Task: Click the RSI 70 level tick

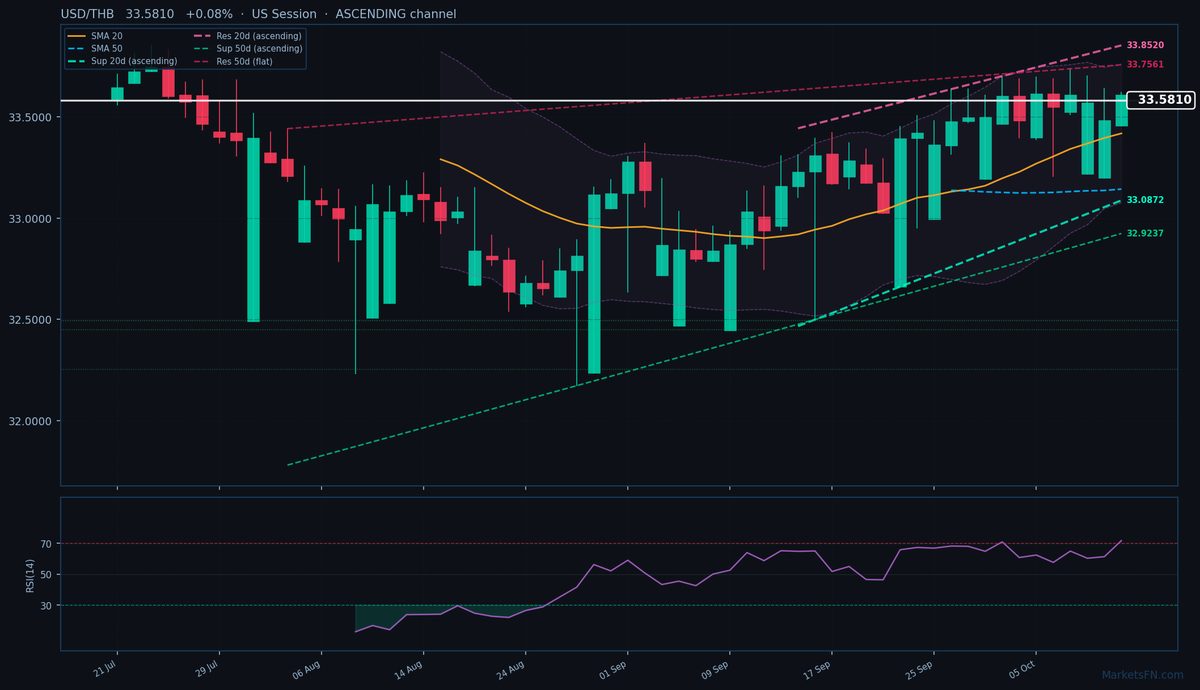Action: [46, 544]
